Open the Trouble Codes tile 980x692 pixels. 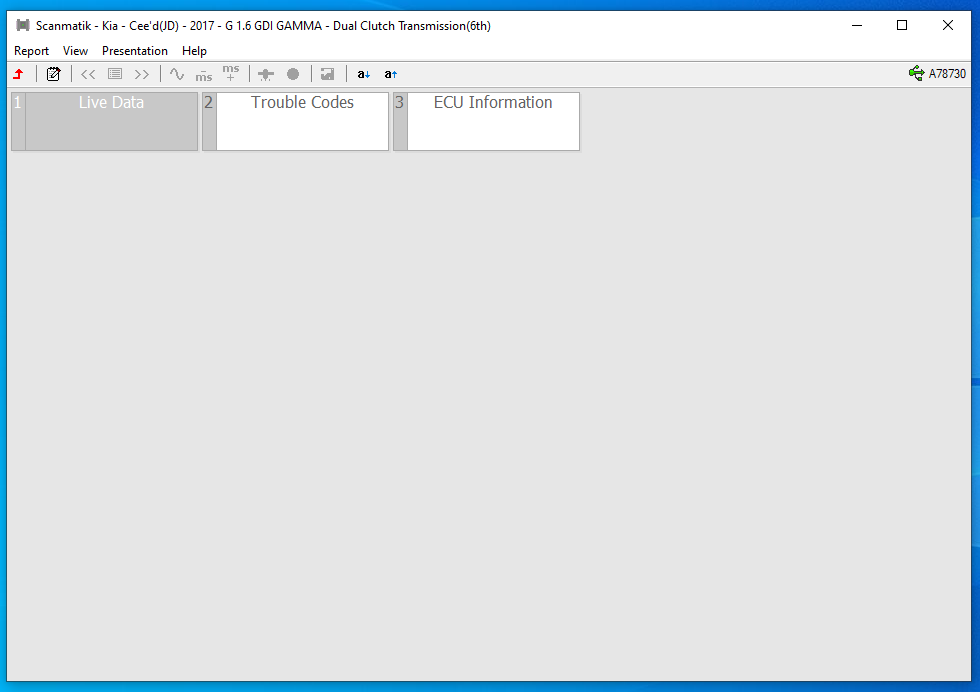click(302, 121)
